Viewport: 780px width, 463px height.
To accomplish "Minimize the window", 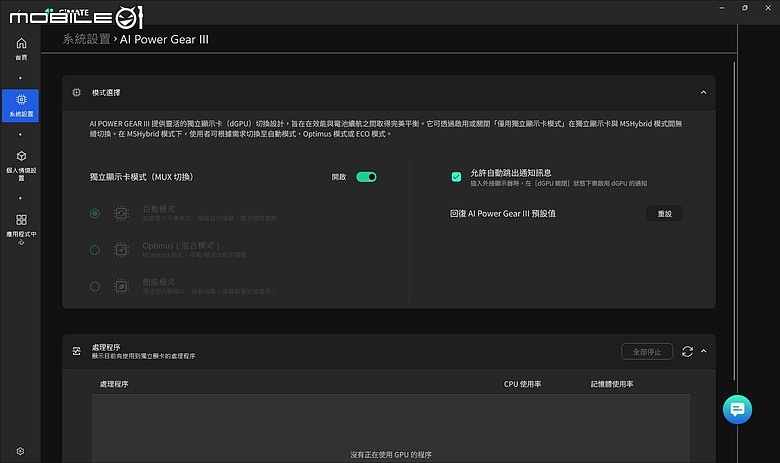I will pyautogui.click(x=722, y=8).
